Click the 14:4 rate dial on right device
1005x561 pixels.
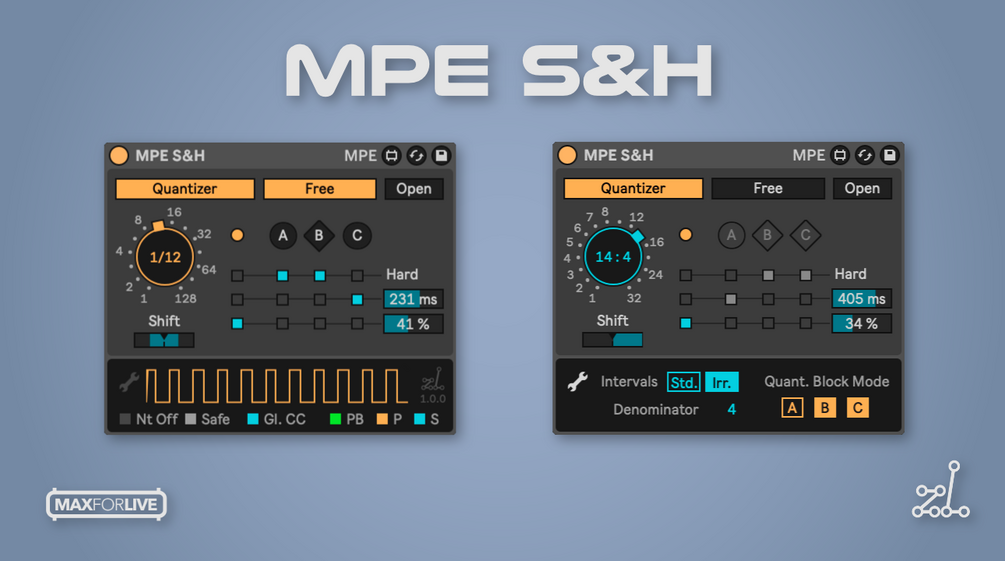tap(613, 256)
